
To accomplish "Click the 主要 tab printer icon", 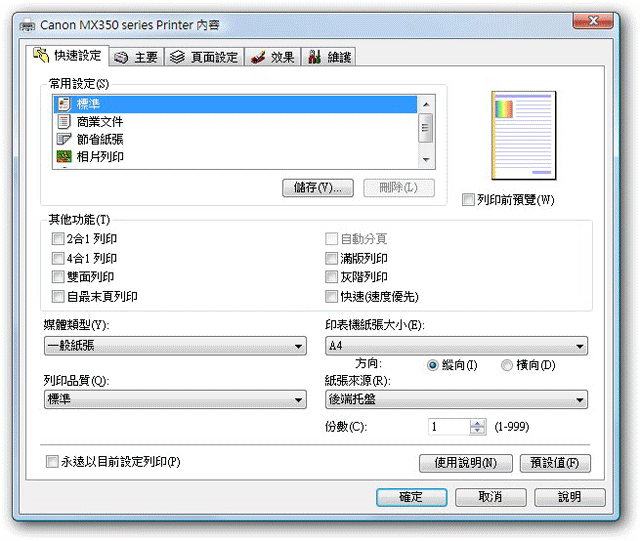I will 121,58.
